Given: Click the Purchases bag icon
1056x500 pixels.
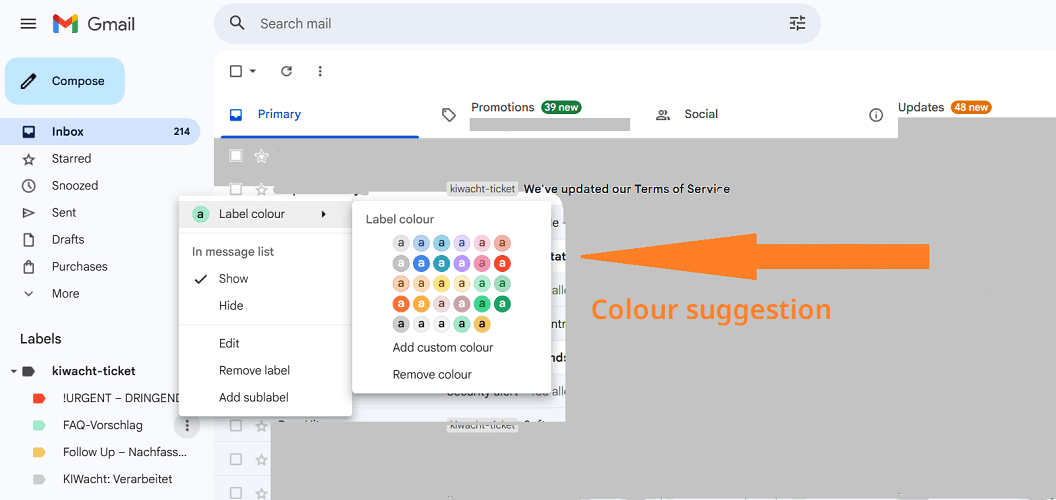Looking at the screenshot, I should coord(28,267).
